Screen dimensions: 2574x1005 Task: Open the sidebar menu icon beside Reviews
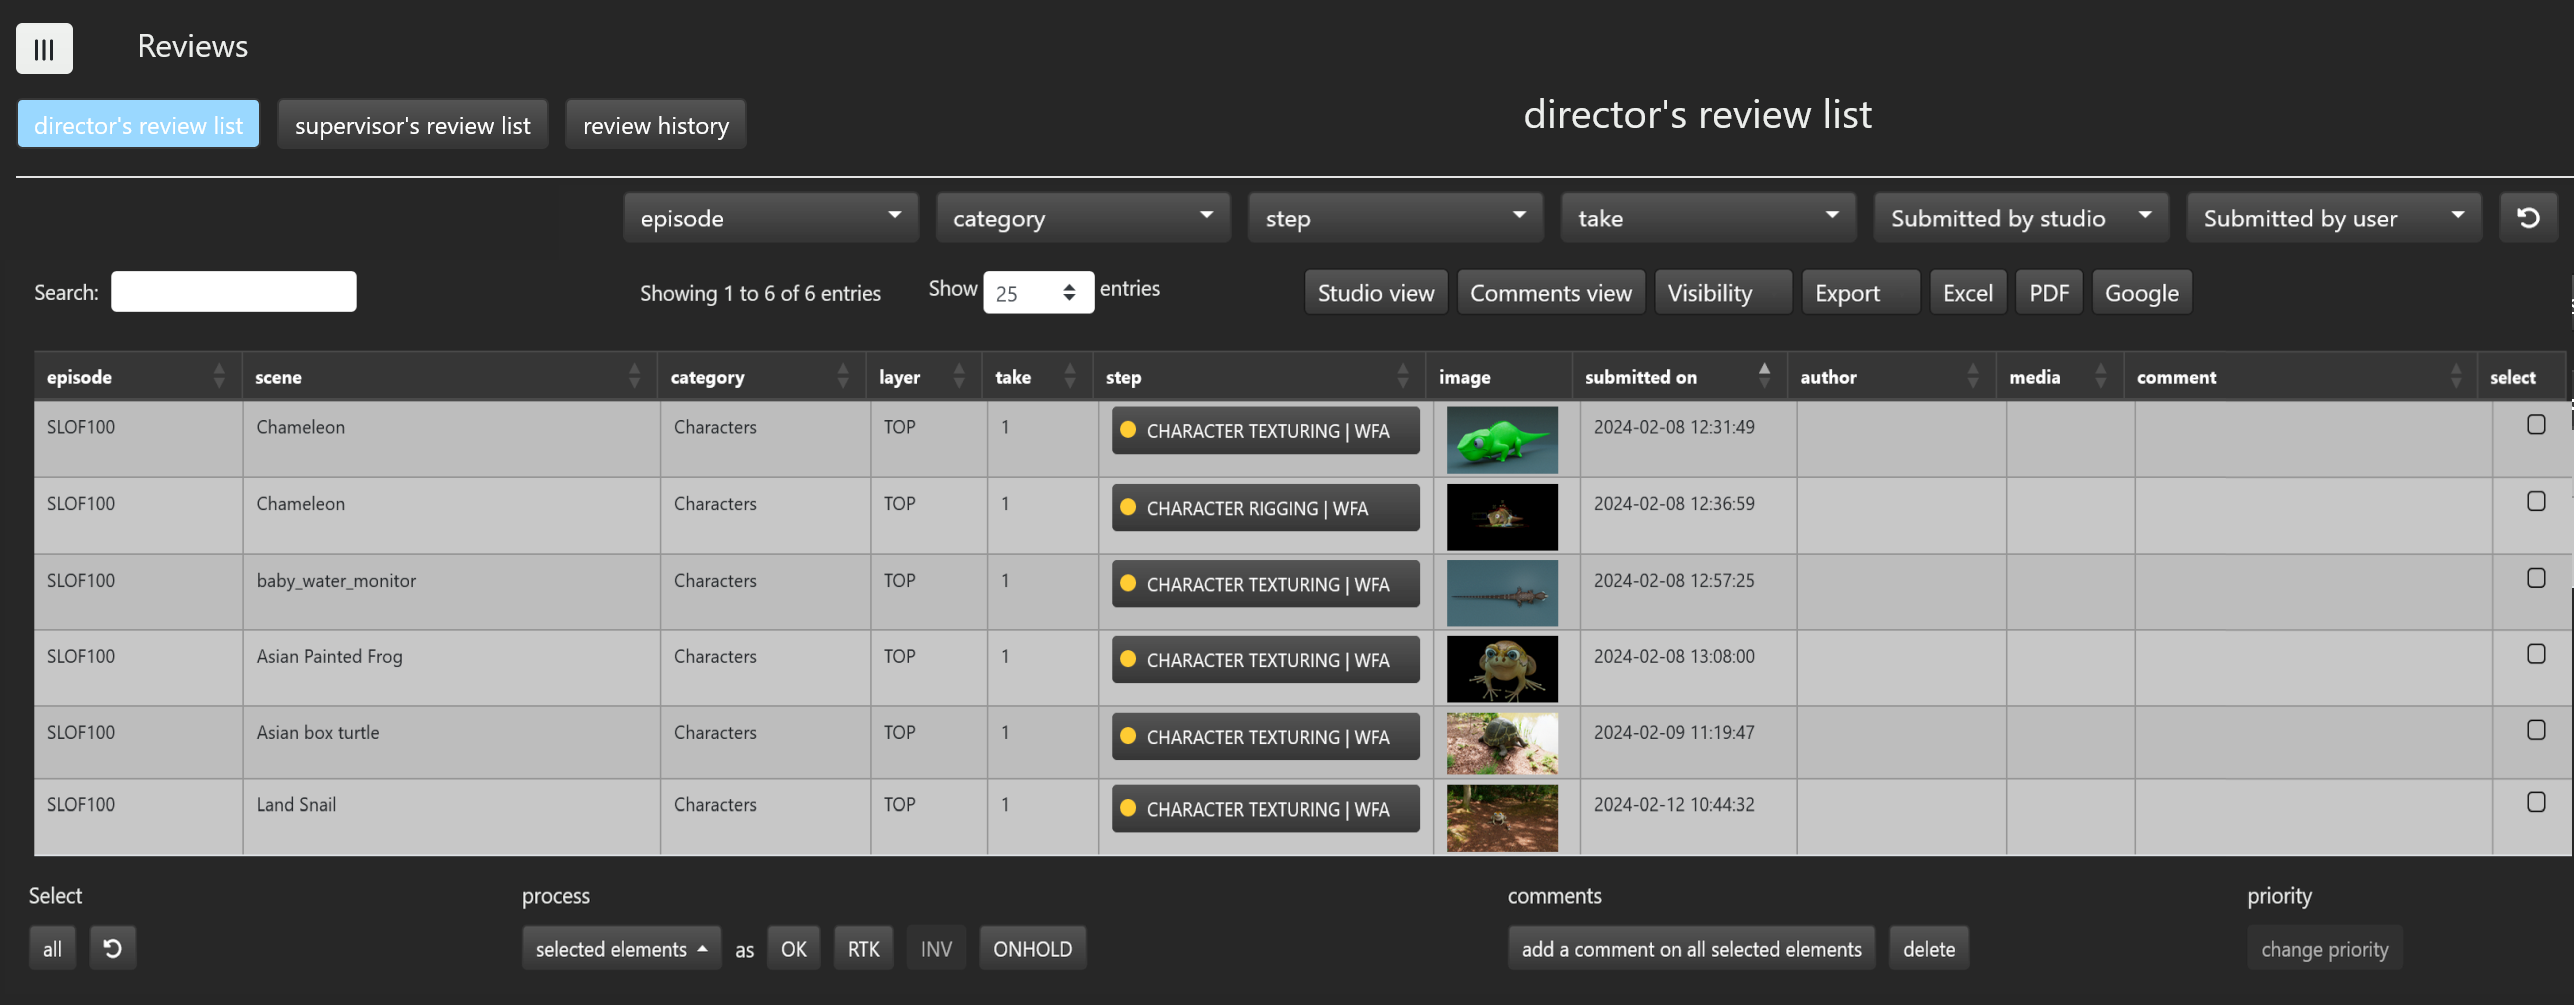coord(44,48)
